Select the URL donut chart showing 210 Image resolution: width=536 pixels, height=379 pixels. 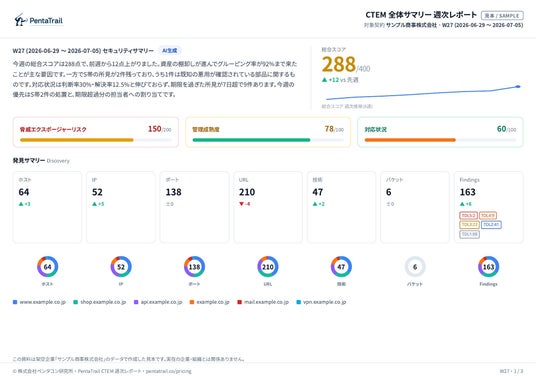click(x=268, y=267)
